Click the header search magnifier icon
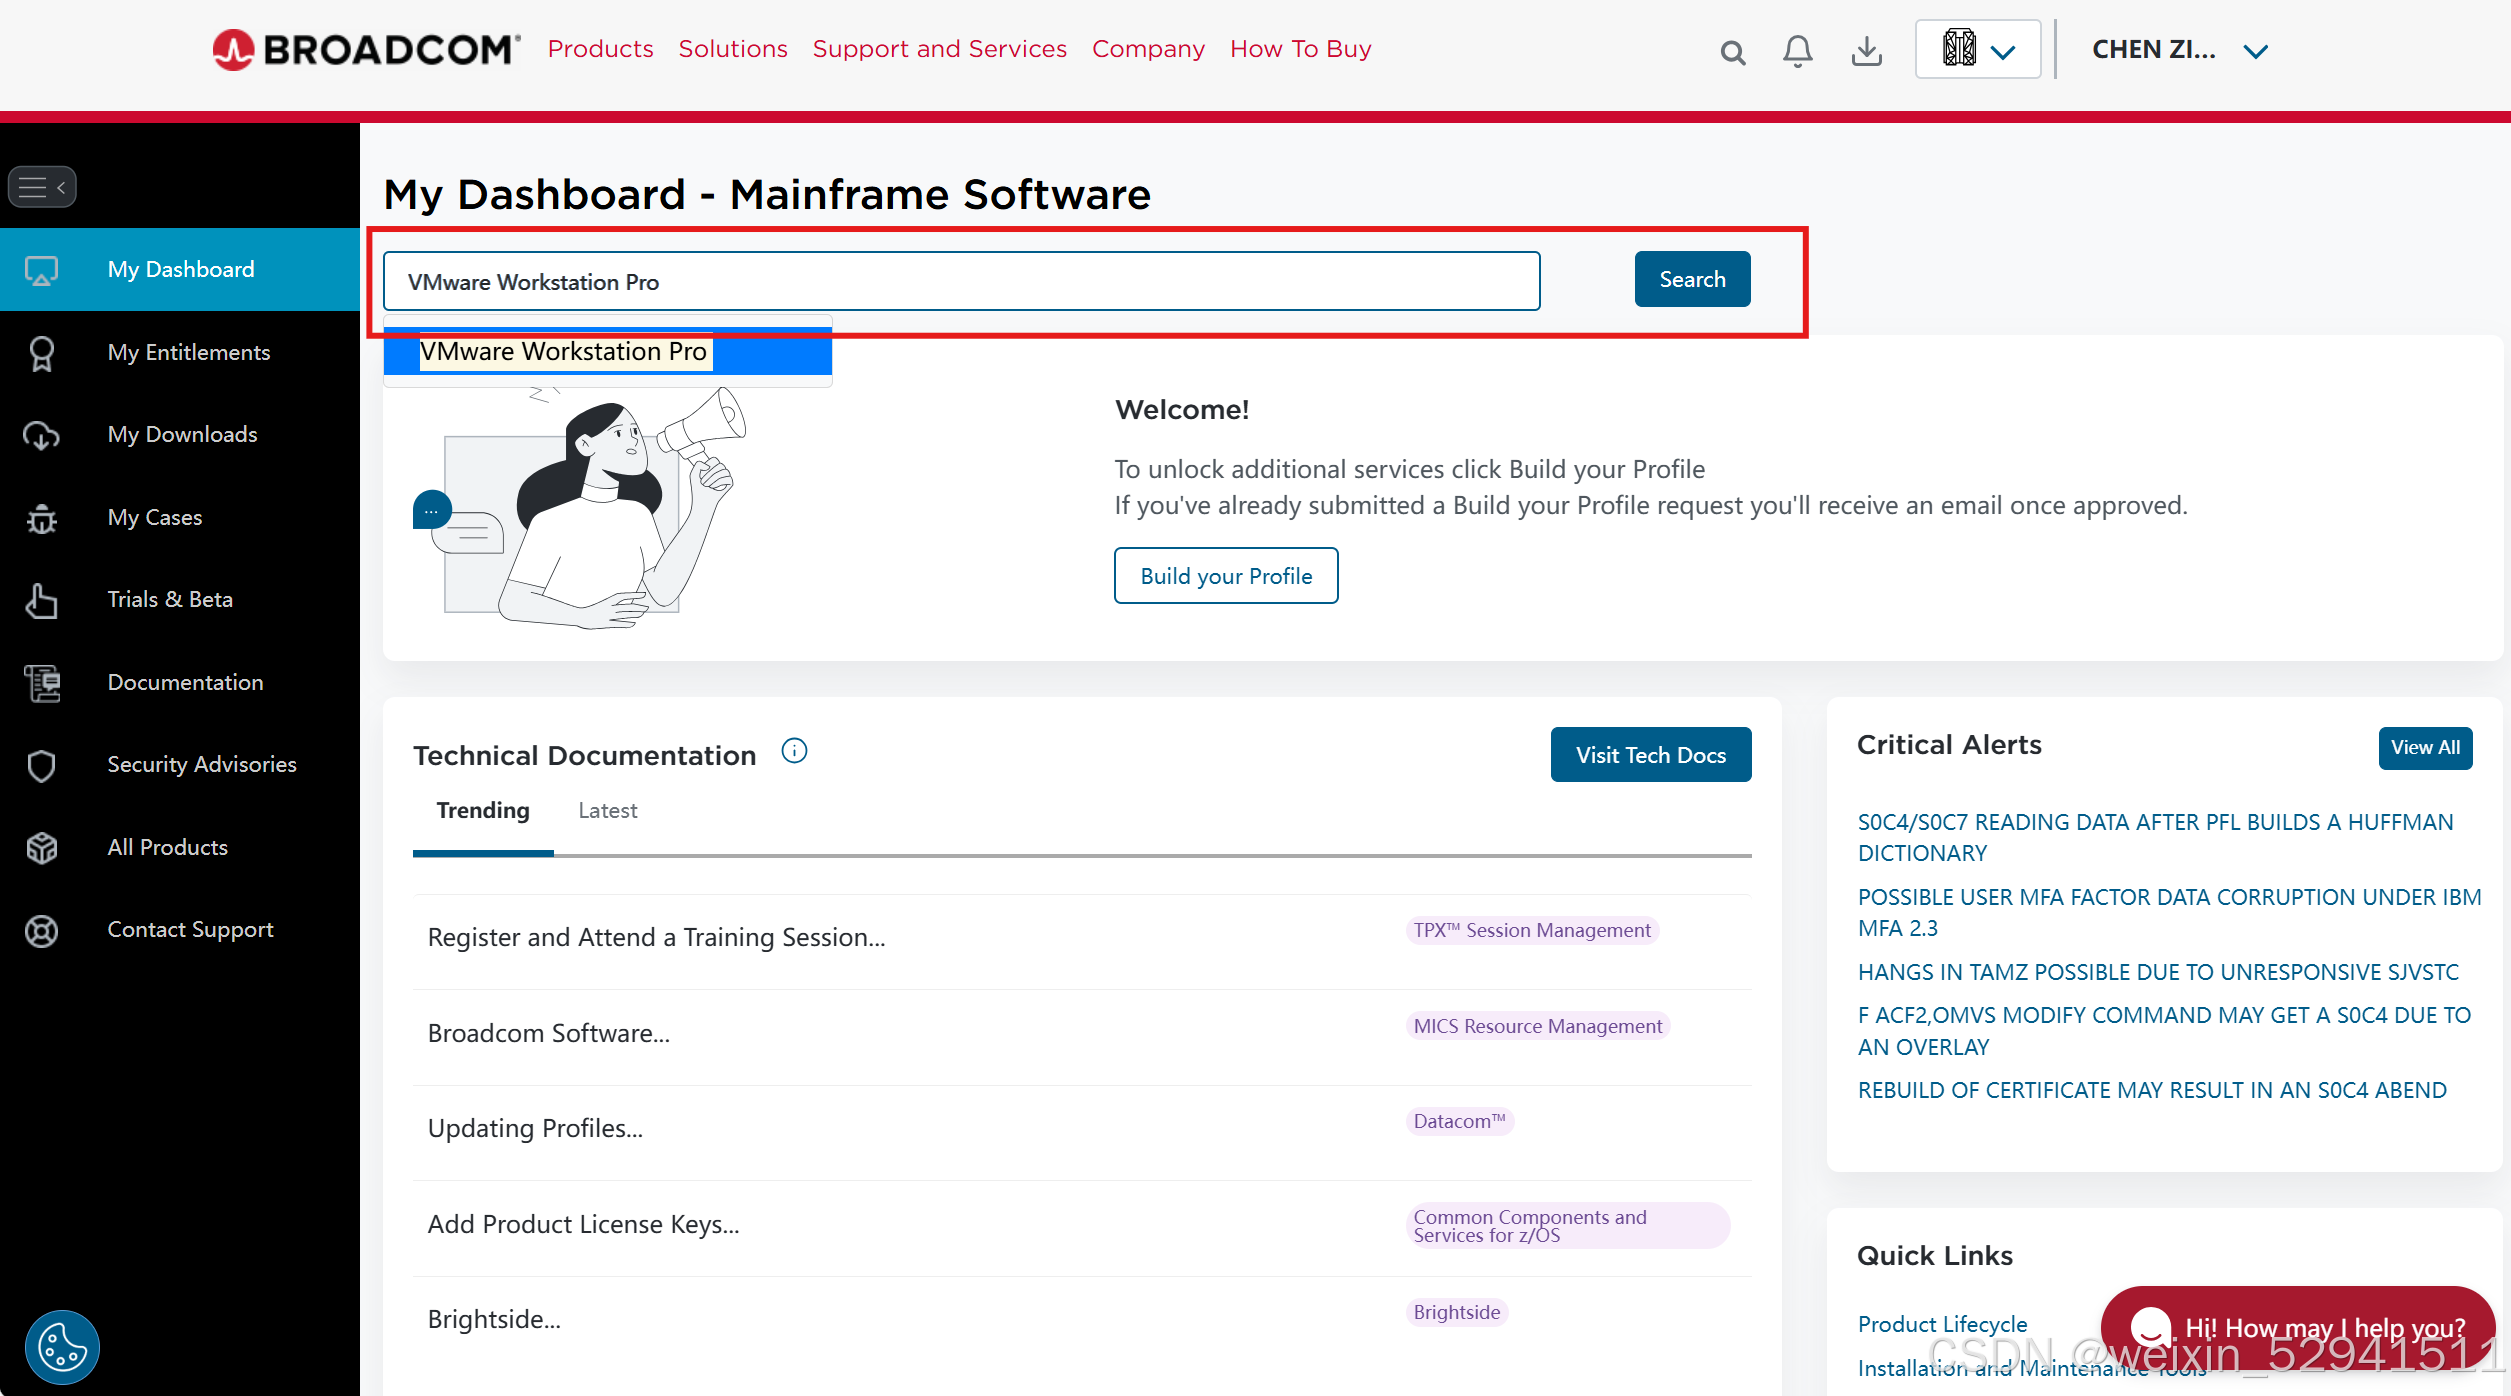This screenshot has height=1396, width=2511. (x=1732, y=52)
